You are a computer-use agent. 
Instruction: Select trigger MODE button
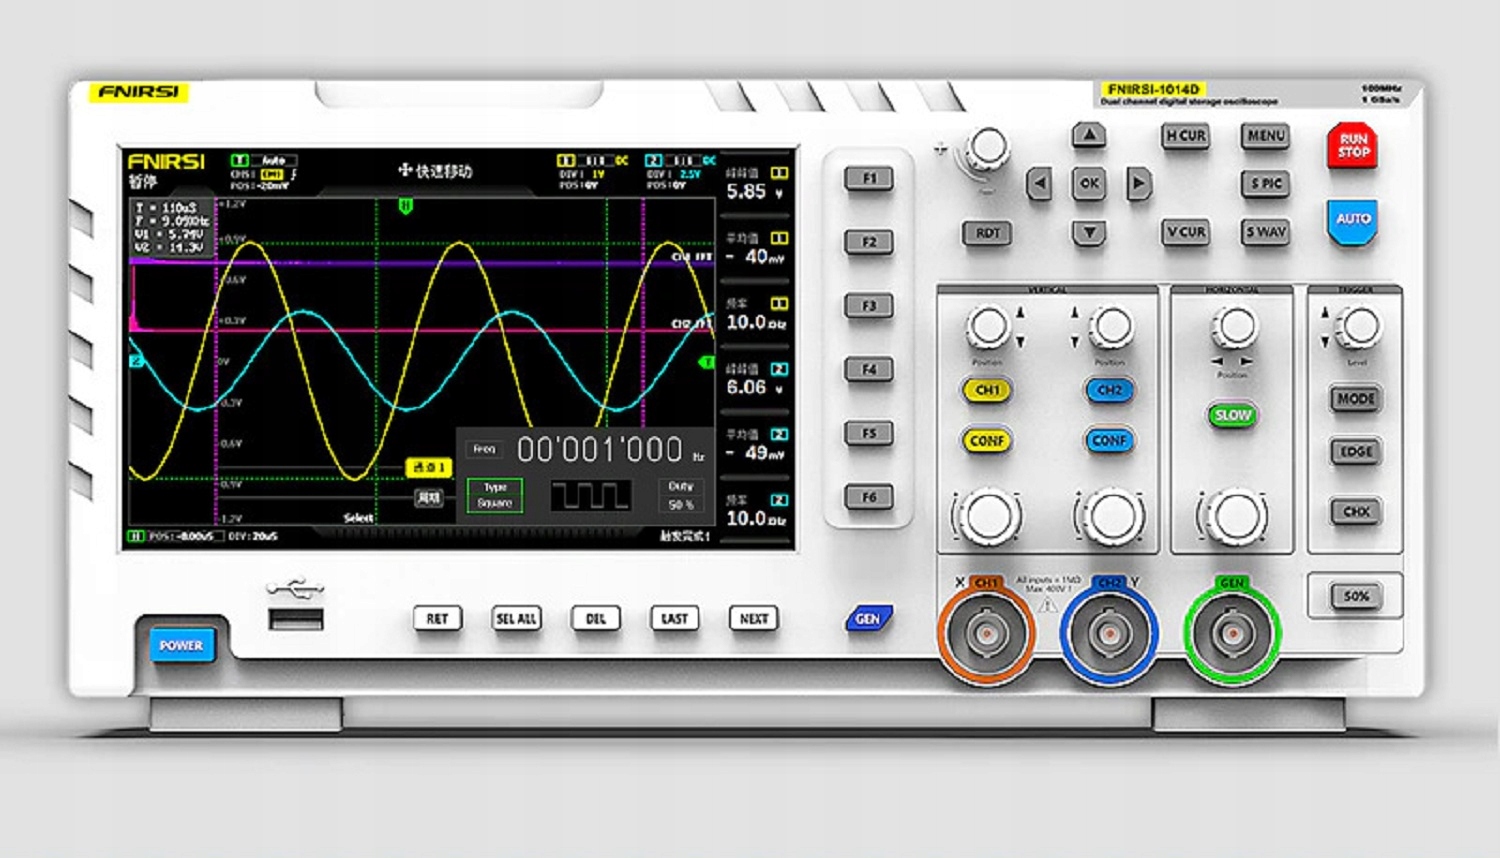point(1356,399)
